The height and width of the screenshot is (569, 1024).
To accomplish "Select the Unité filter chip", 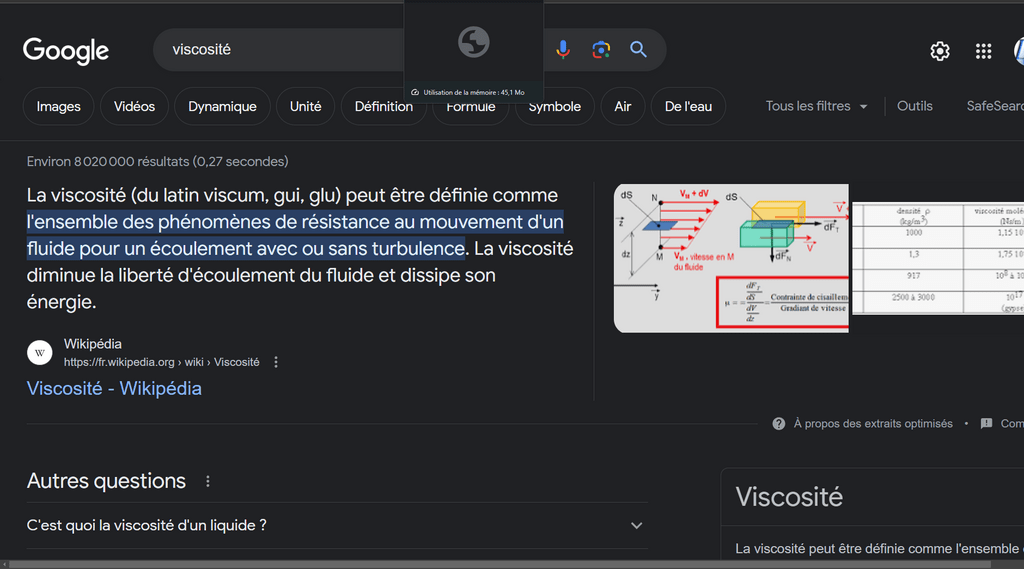I will (306, 106).
